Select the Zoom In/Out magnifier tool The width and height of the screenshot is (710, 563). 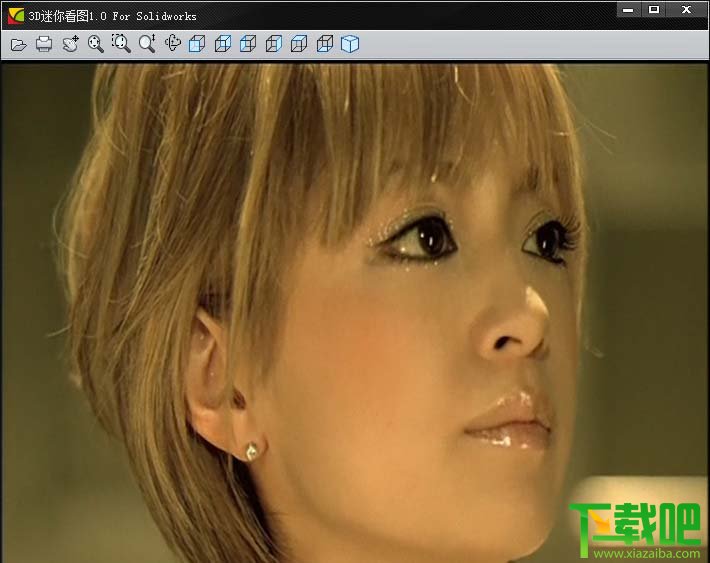(x=147, y=43)
